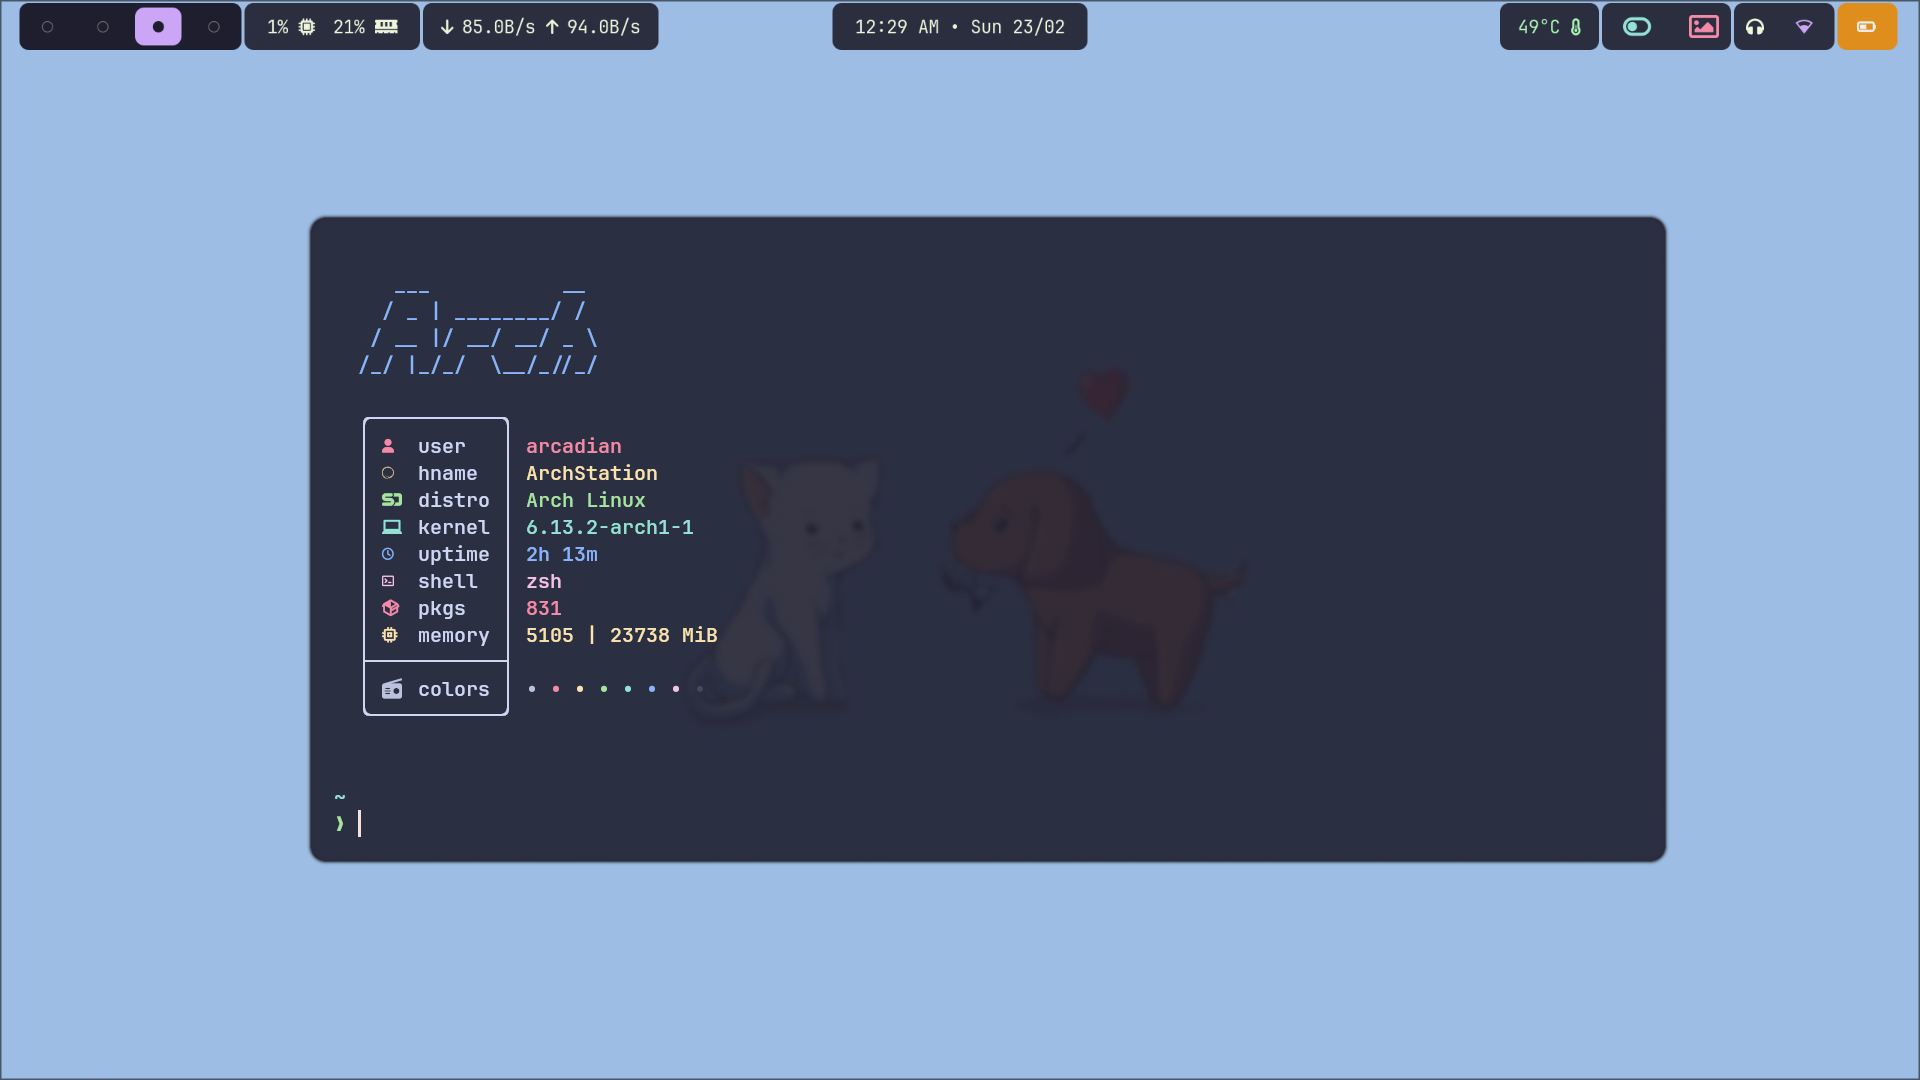
Task: Toggle the switch icon in top bar
Action: [x=1637, y=27]
